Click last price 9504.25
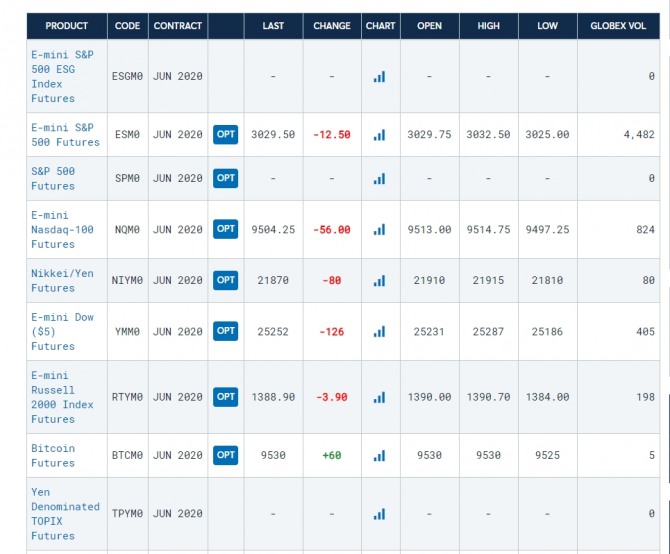The height and width of the screenshot is (554, 670). 273,230
